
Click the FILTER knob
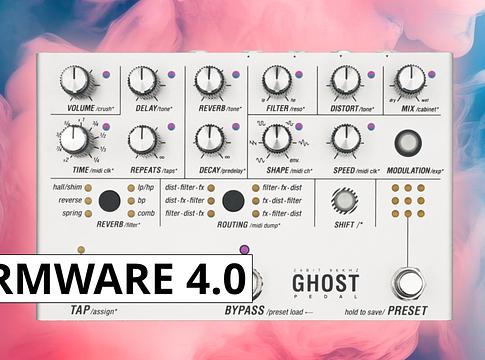pos(276,80)
